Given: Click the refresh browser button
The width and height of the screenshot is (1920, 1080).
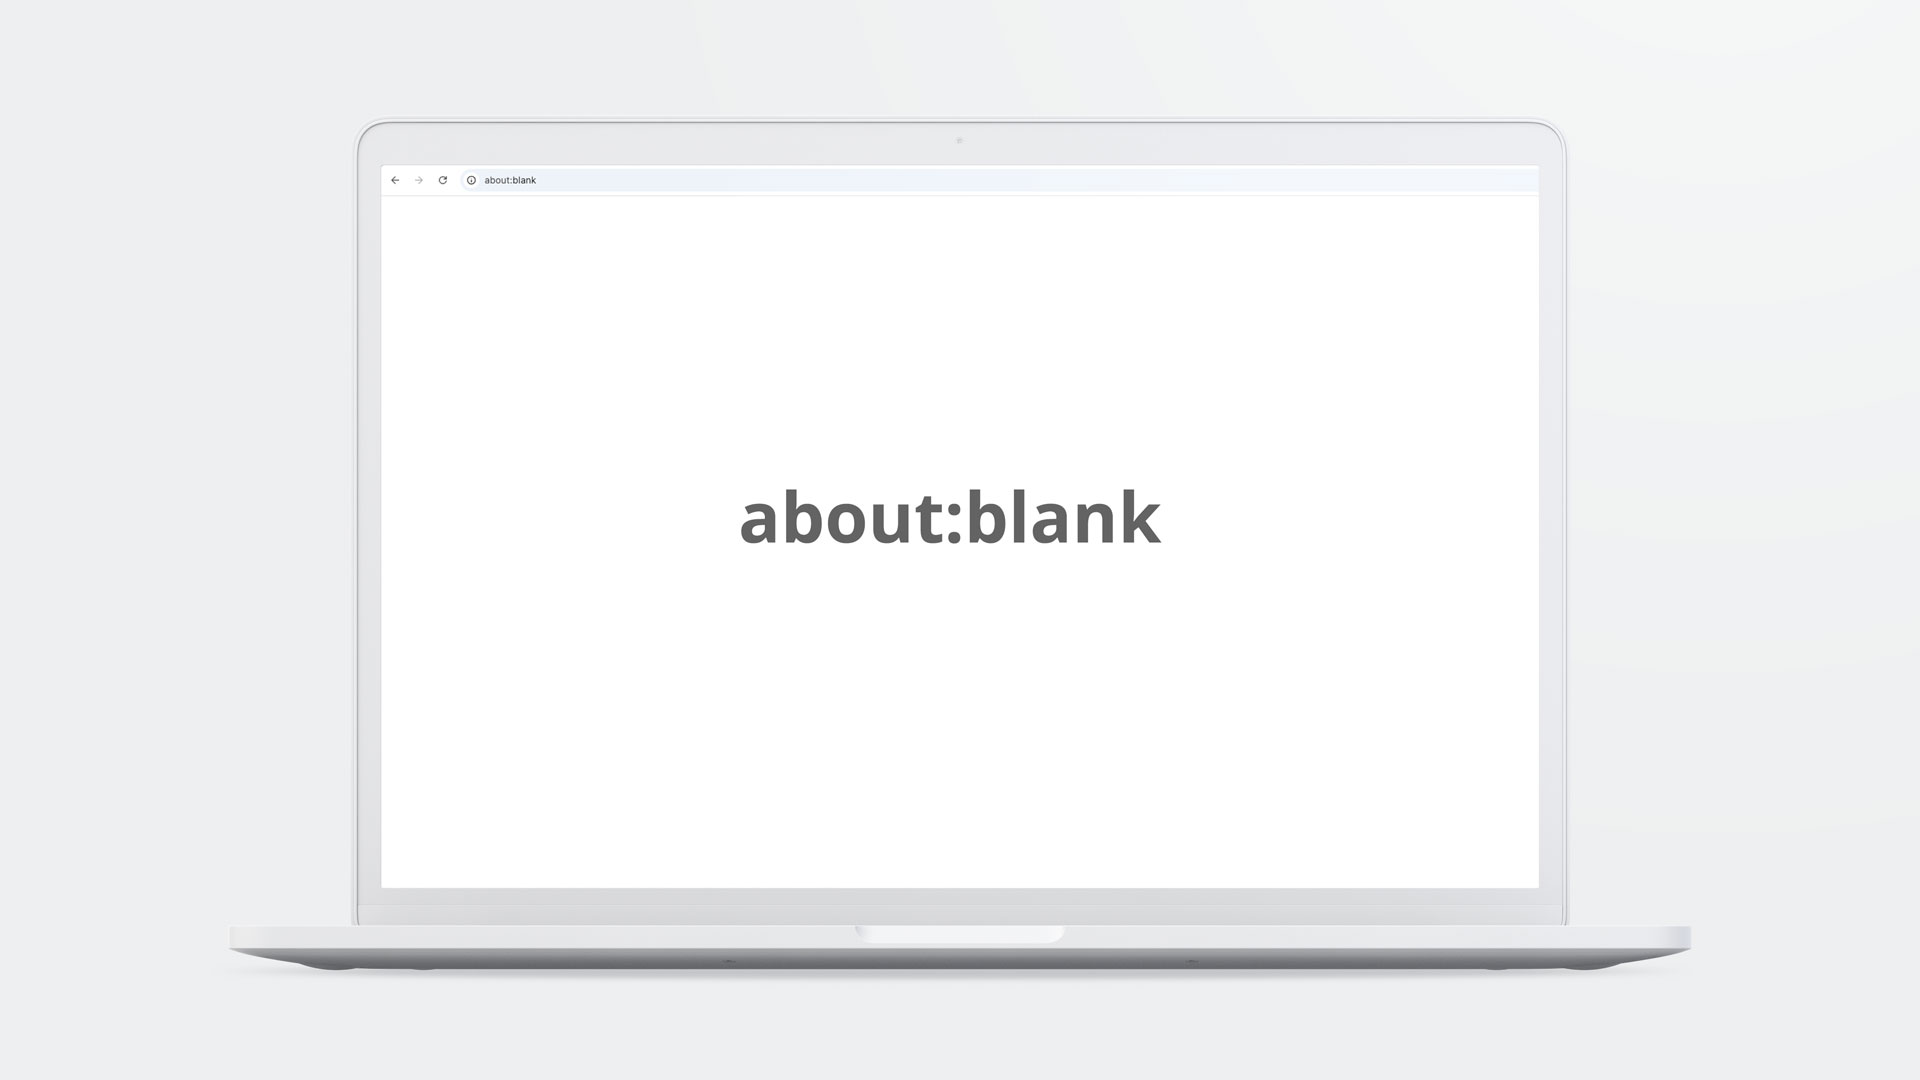Looking at the screenshot, I should (x=442, y=181).
